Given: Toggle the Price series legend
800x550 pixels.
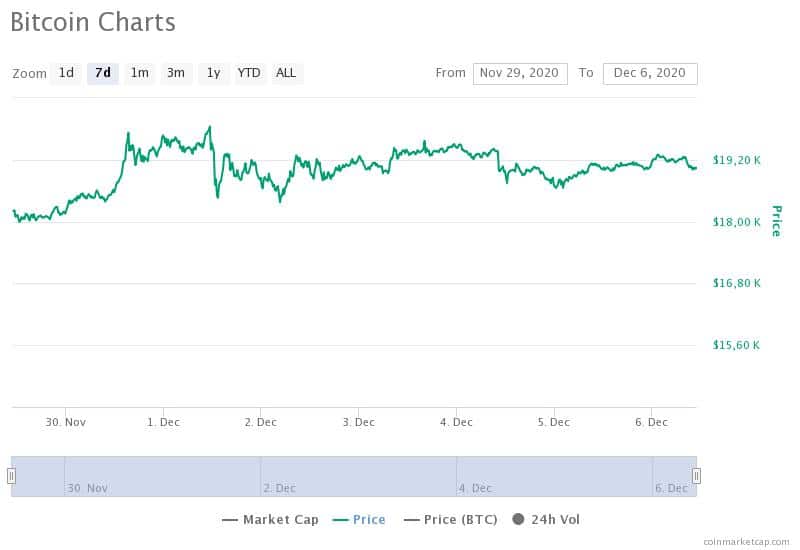Looking at the screenshot, I should (x=359, y=520).
